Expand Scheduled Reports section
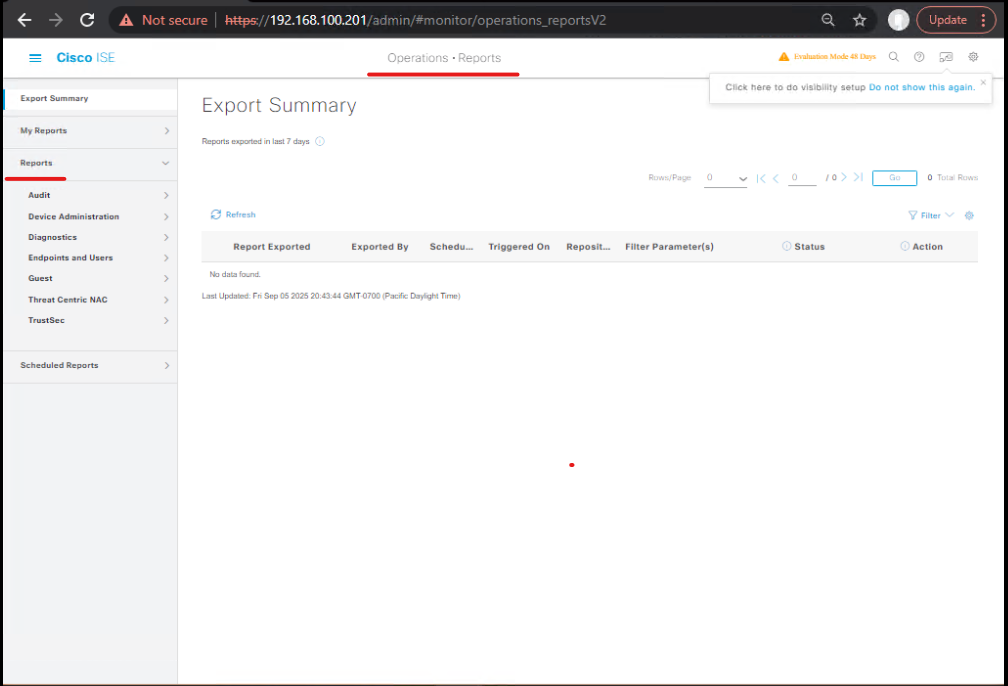The width and height of the screenshot is (1008, 686). coord(91,365)
